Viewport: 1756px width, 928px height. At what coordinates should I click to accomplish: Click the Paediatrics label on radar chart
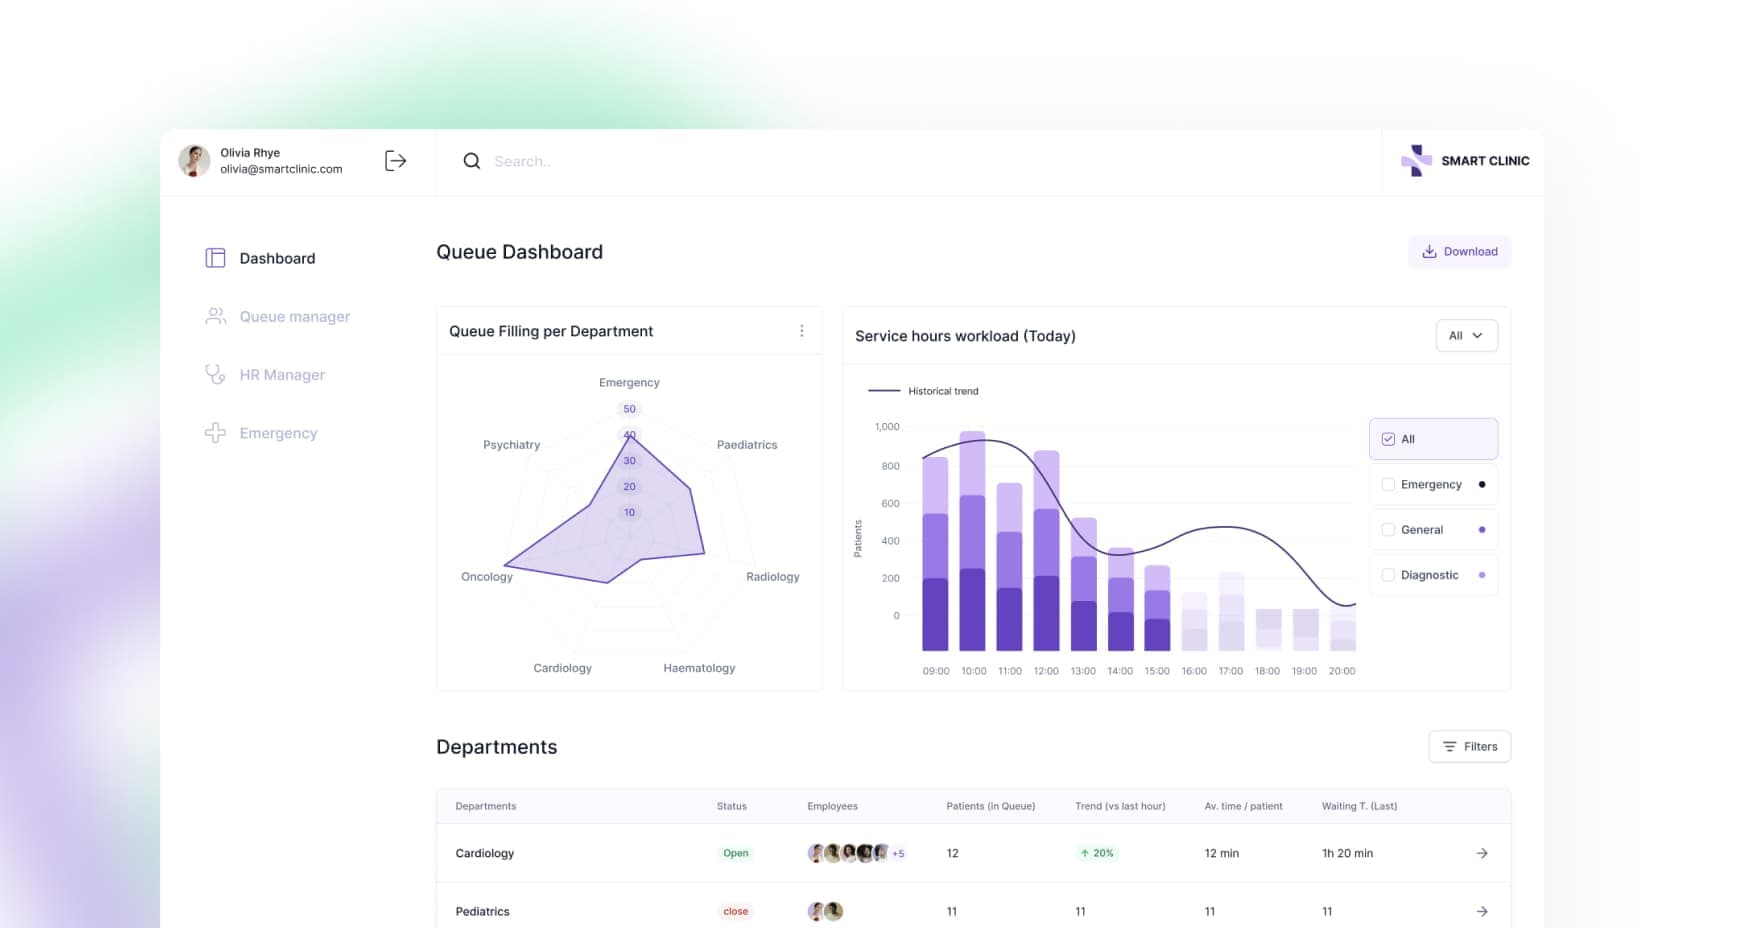(747, 445)
